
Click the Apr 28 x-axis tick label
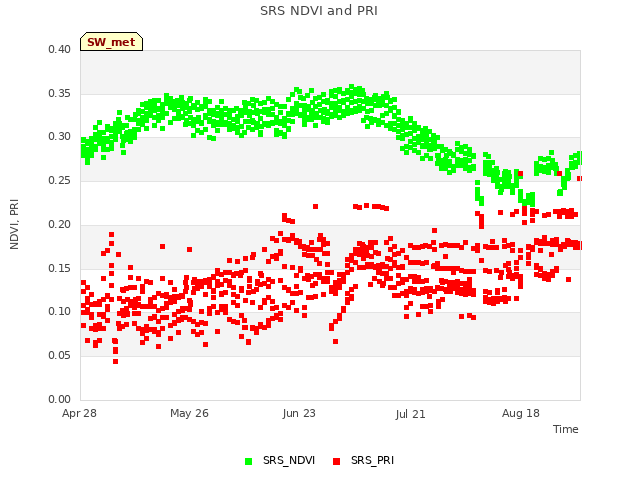coord(79,413)
